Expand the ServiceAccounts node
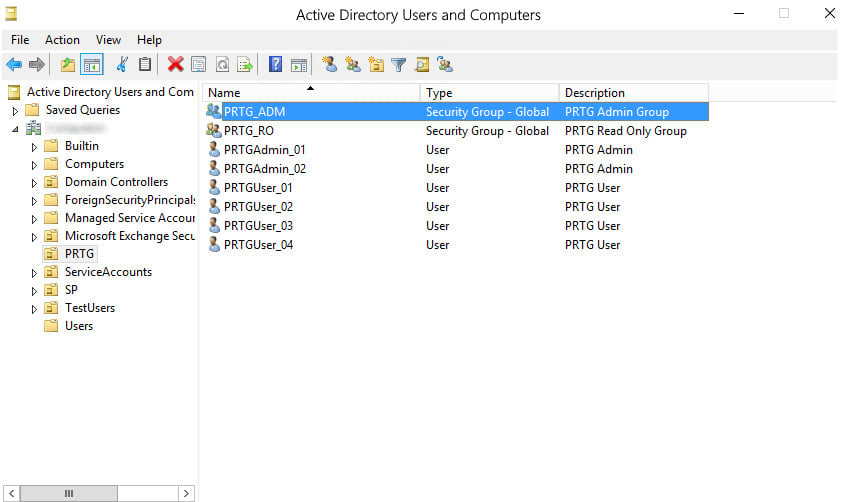Image resolution: width=843 pixels, height=502 pixels. (34, 273)
